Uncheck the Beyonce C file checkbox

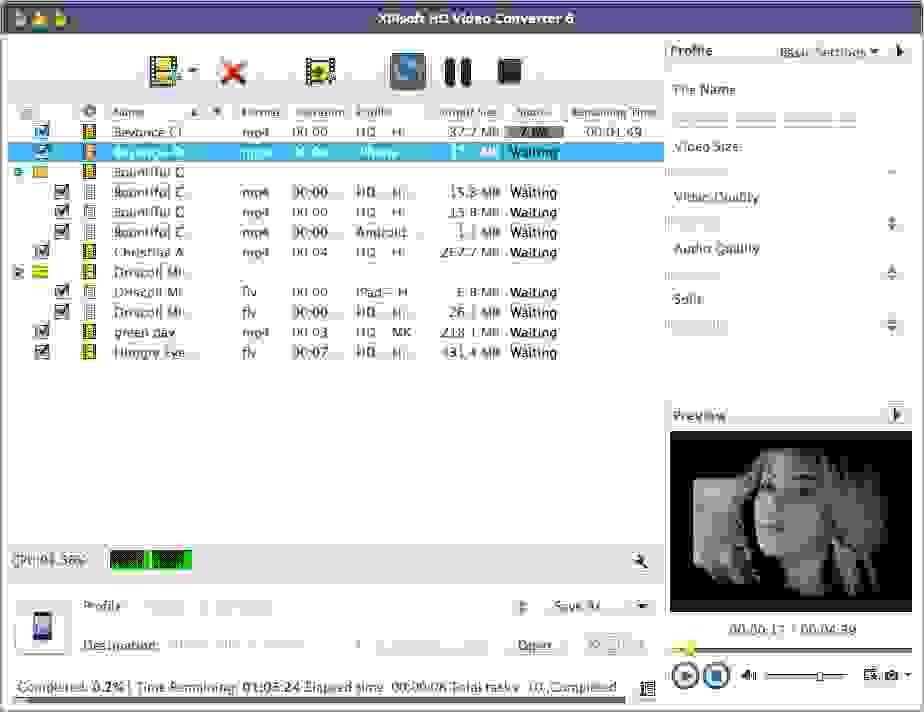(x=41, y=131)
